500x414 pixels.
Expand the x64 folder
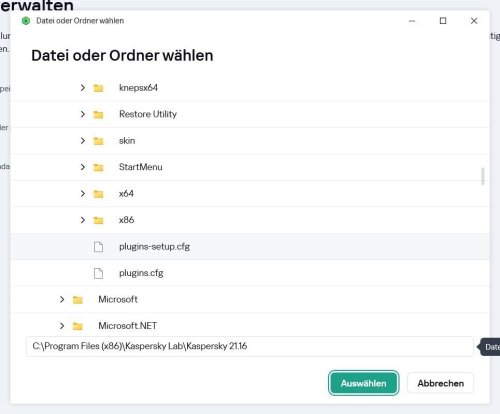point(83,194)
